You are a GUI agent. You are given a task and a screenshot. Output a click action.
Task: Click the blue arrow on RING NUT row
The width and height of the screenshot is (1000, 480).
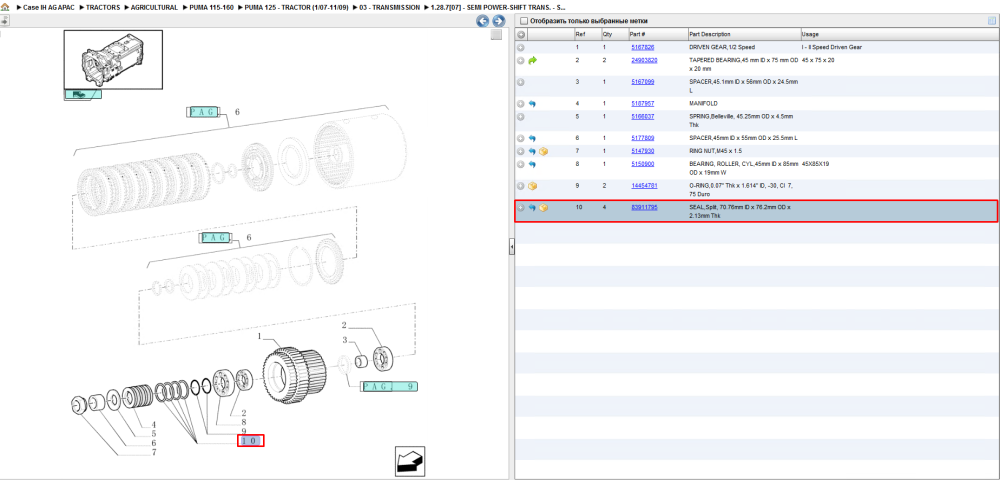pos(533,151)
